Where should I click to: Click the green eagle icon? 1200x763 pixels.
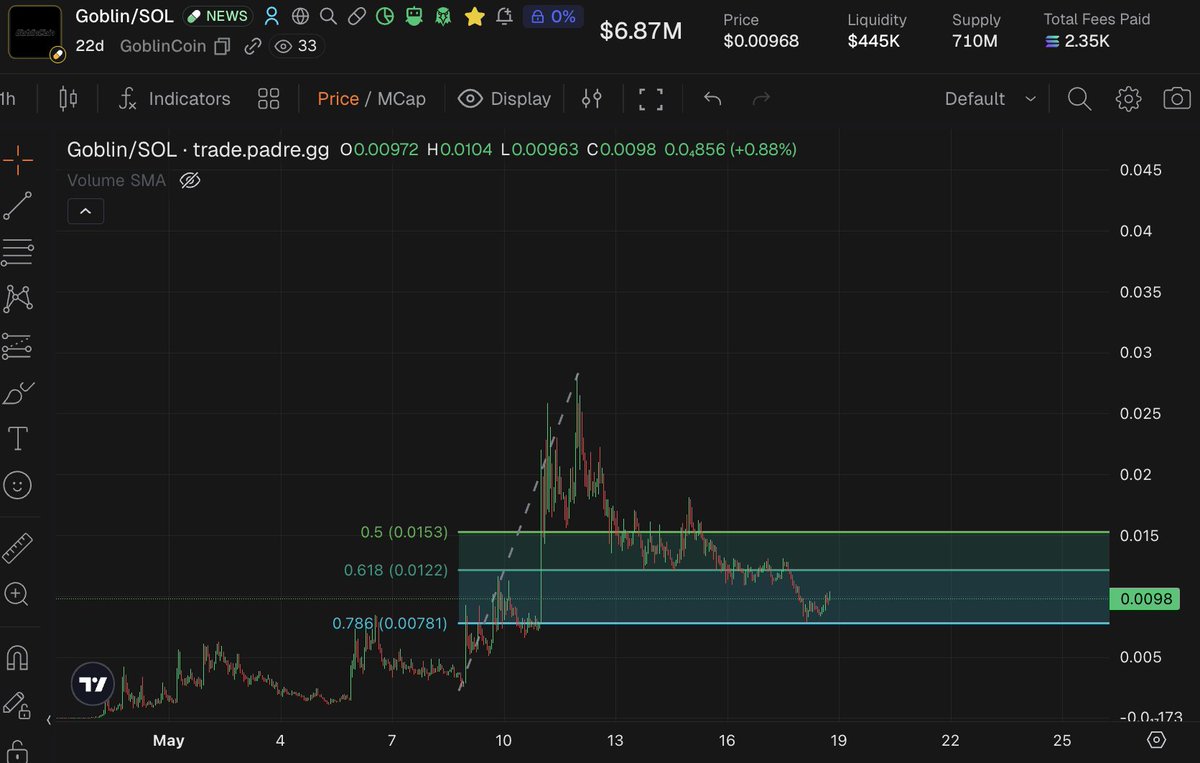(x=445, y=16)
